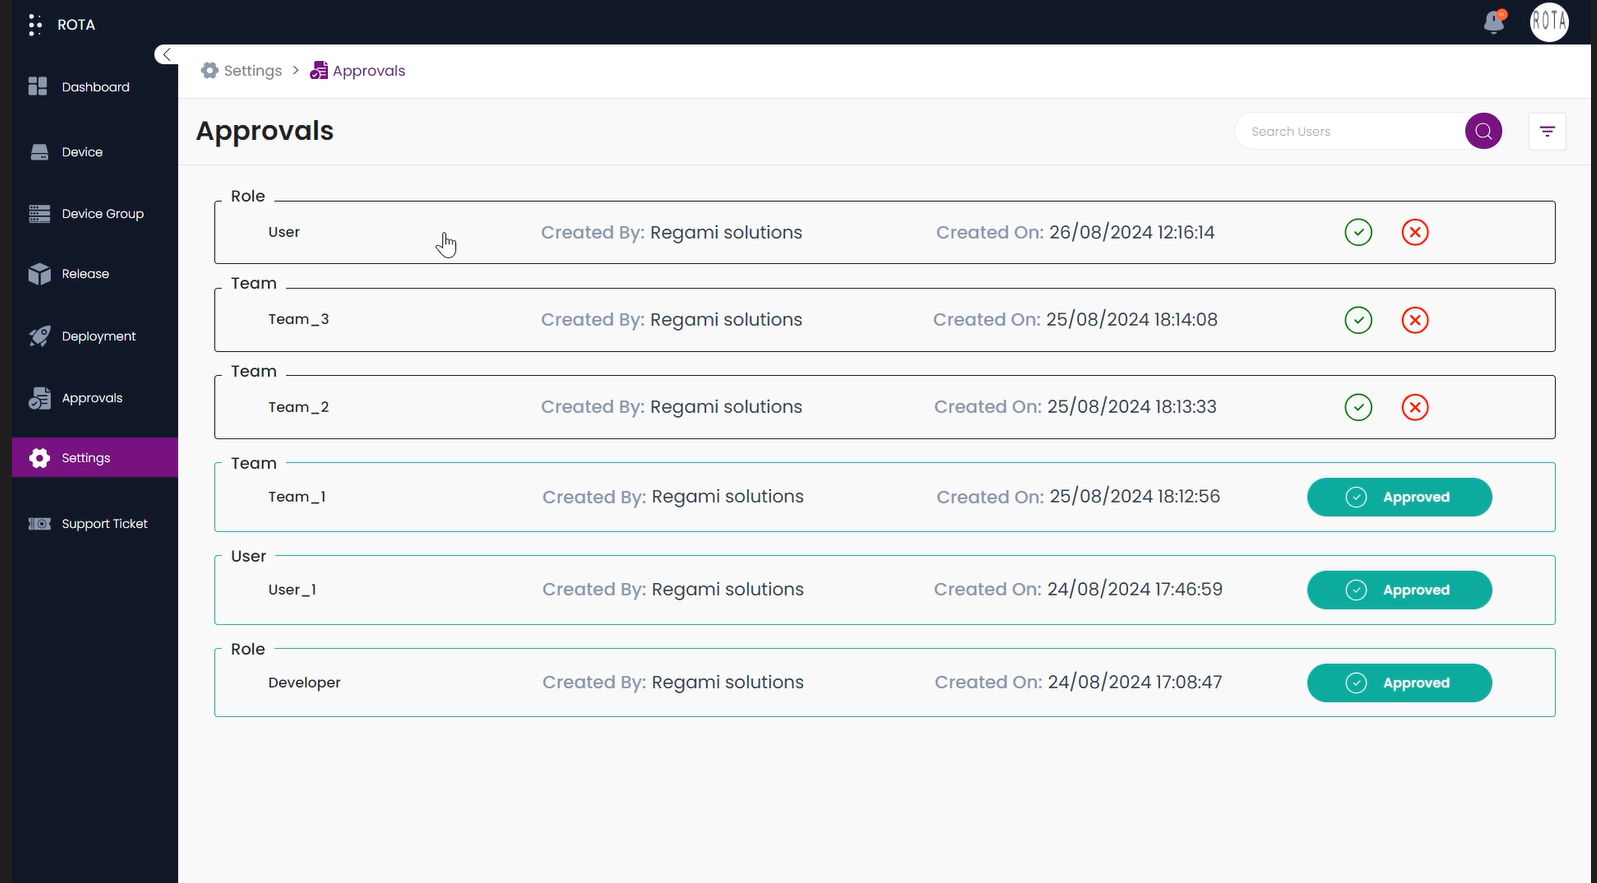Focus the Search Users field
This screenshot has height=883, width=1597.
pyautogui.click(x=1350, y=131)
